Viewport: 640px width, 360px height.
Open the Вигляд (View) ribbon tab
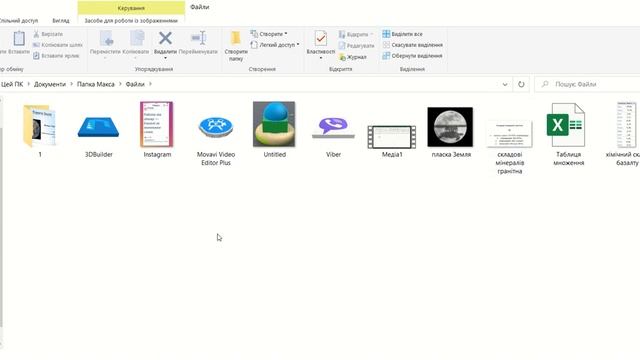click(61, 20)
